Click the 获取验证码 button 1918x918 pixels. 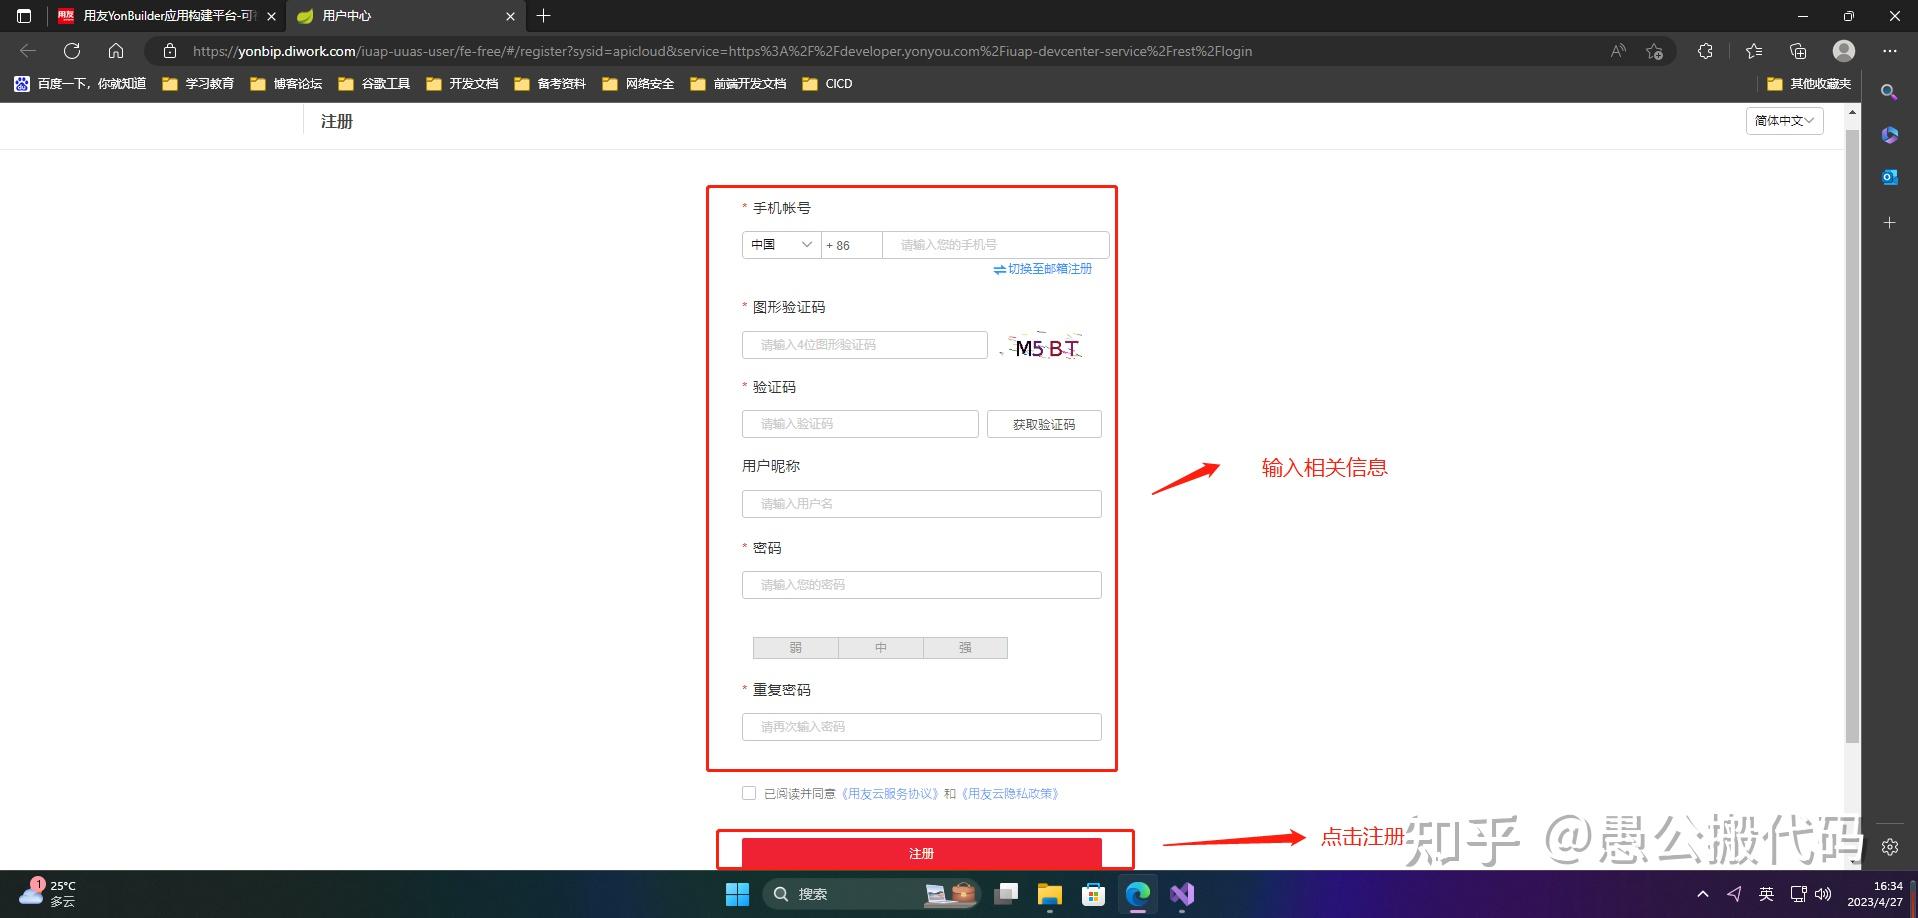[x=1043, y=423]
